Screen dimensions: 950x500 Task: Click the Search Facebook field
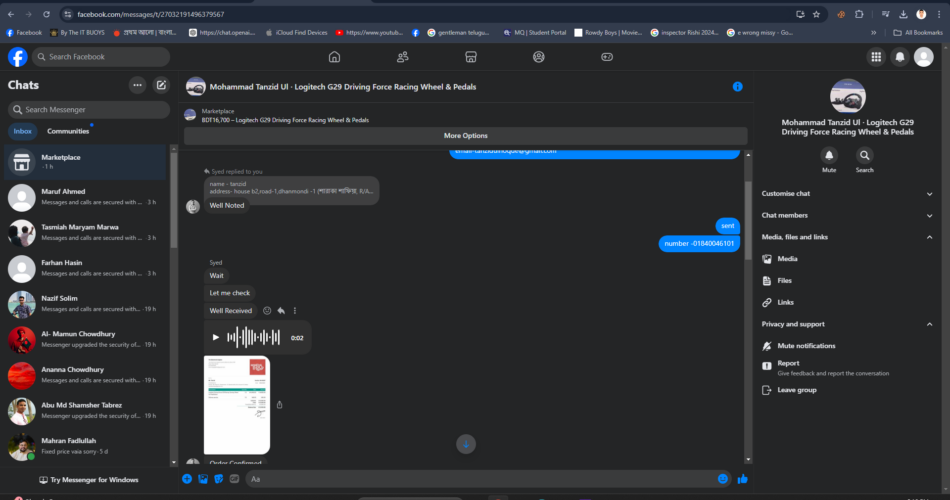pos(101,57)
